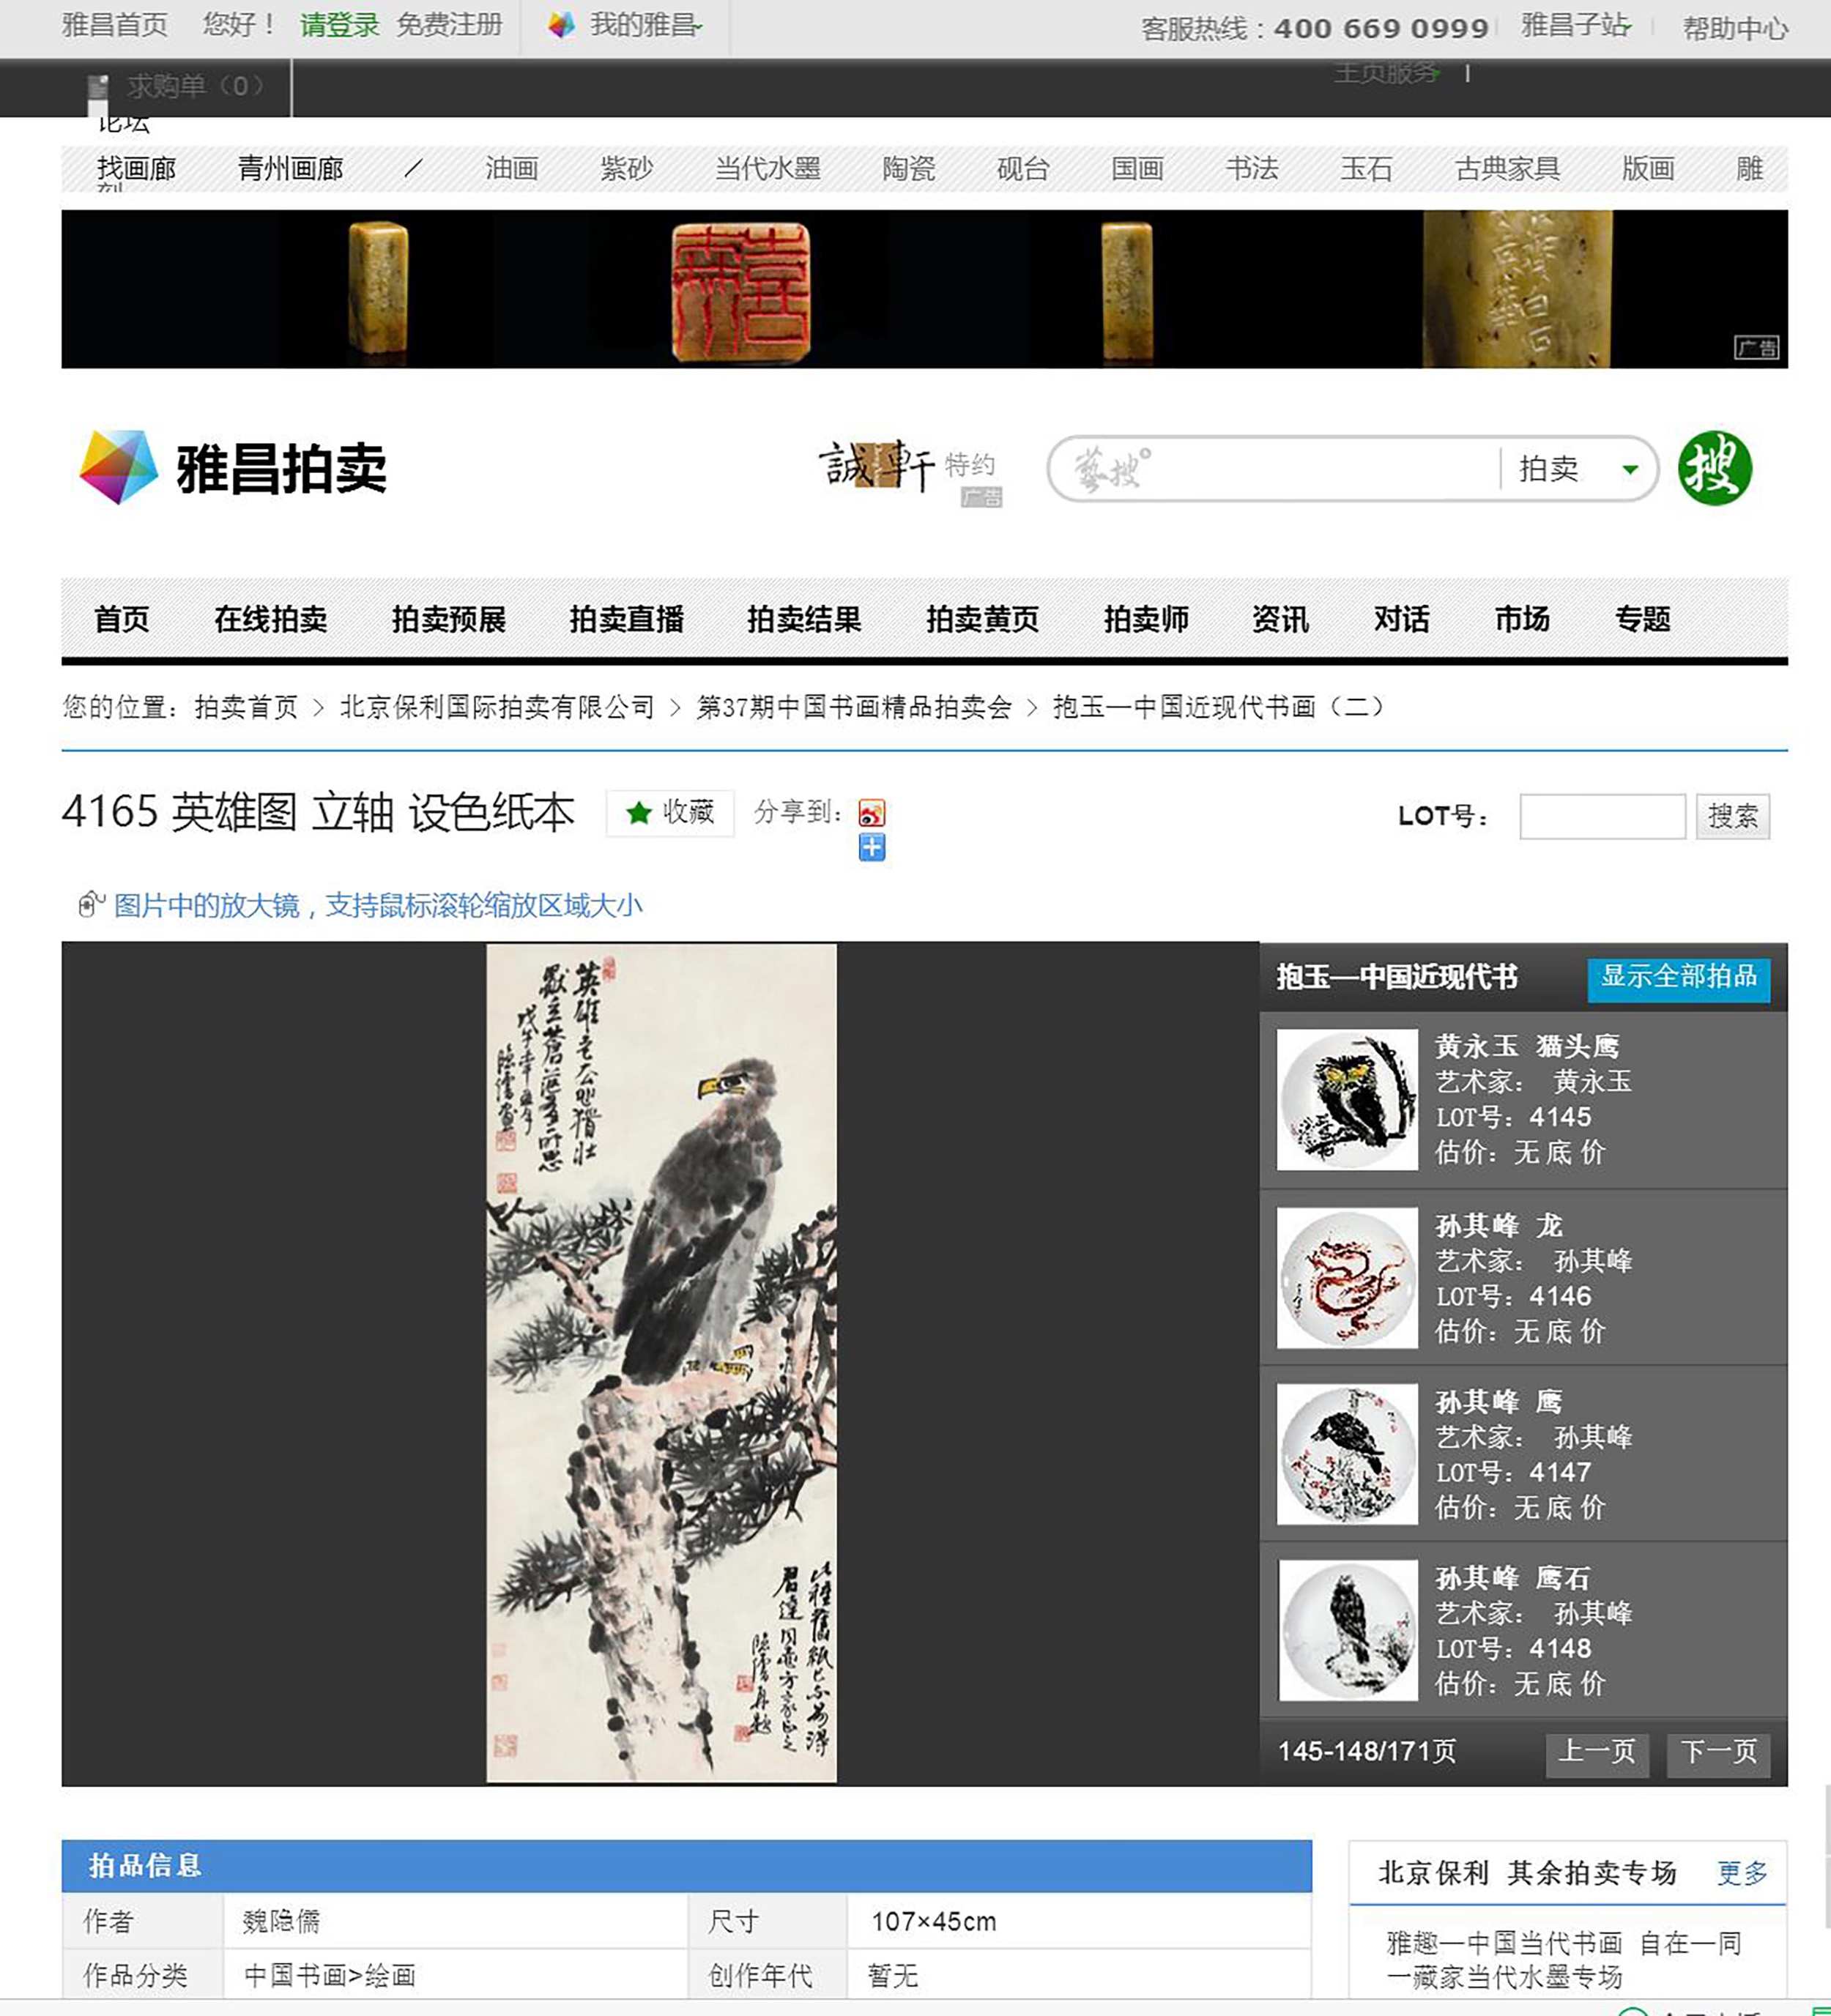
Task: Click the 紫砂 category link
Action: click(x=626, y=168)
